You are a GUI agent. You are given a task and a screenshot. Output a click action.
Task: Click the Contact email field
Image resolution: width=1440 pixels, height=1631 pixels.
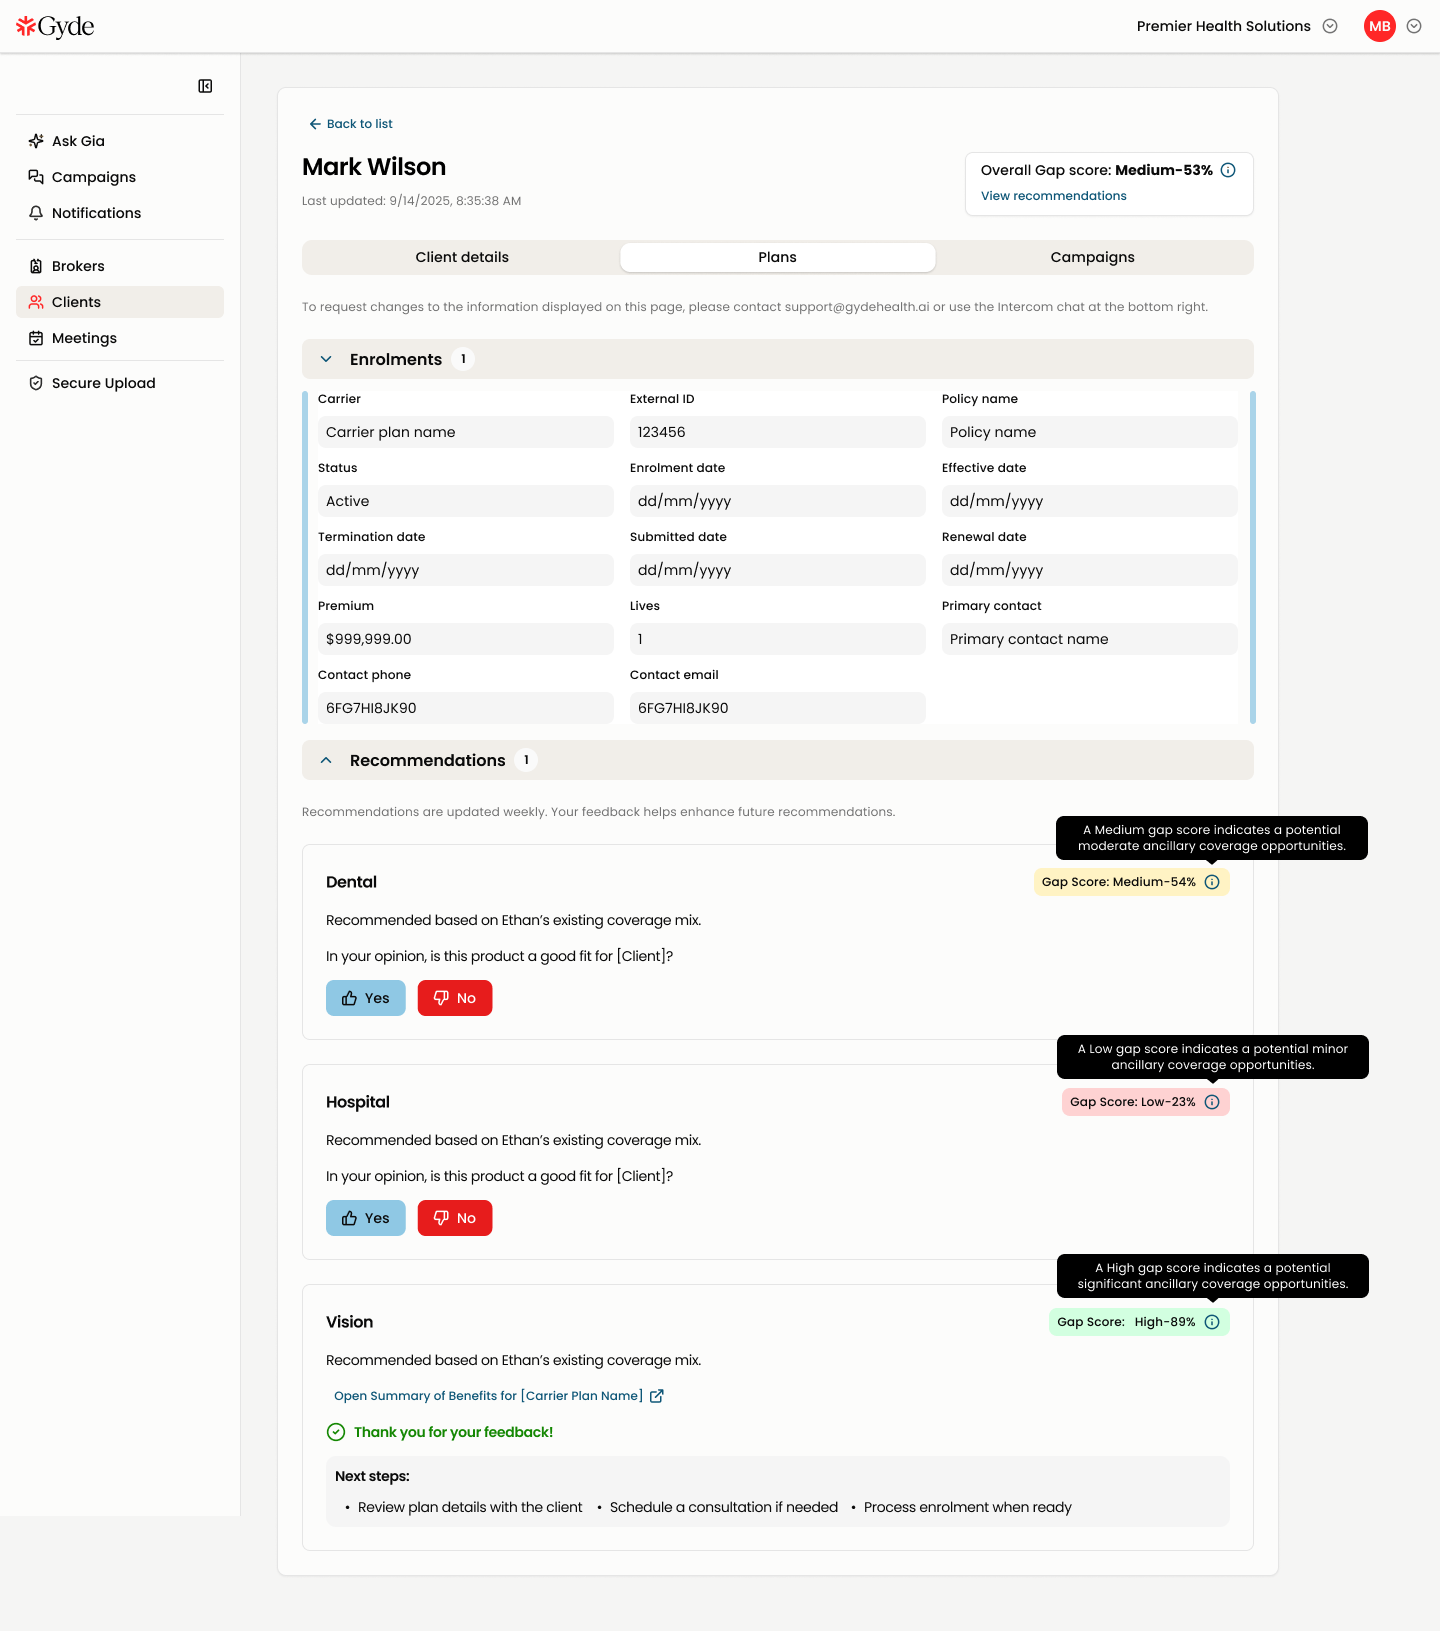778,708
